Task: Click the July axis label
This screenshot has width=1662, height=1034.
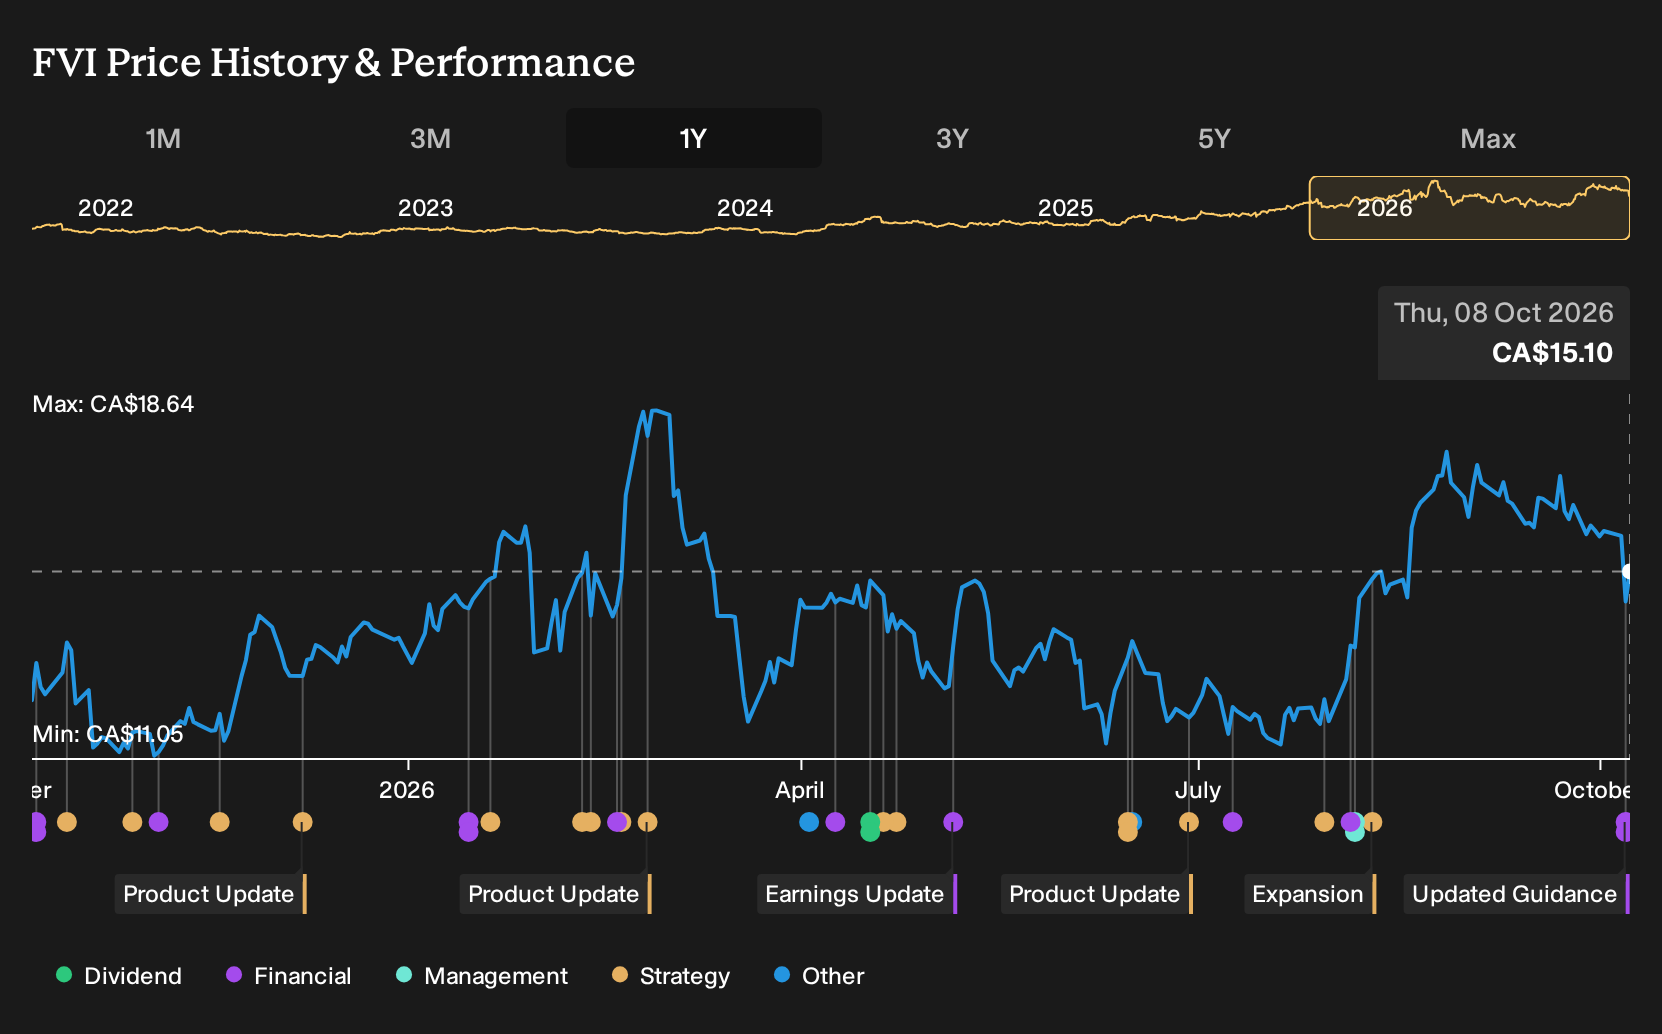Action: pos(1198,790)
